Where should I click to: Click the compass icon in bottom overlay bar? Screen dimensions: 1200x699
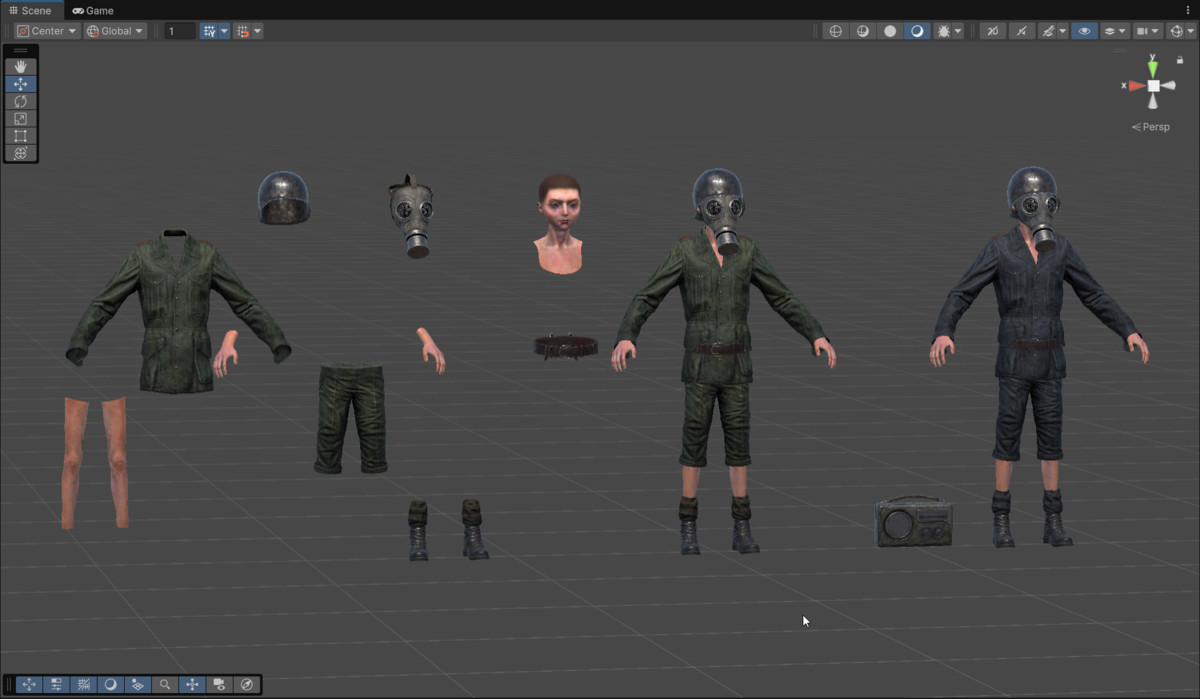[247, 685]
